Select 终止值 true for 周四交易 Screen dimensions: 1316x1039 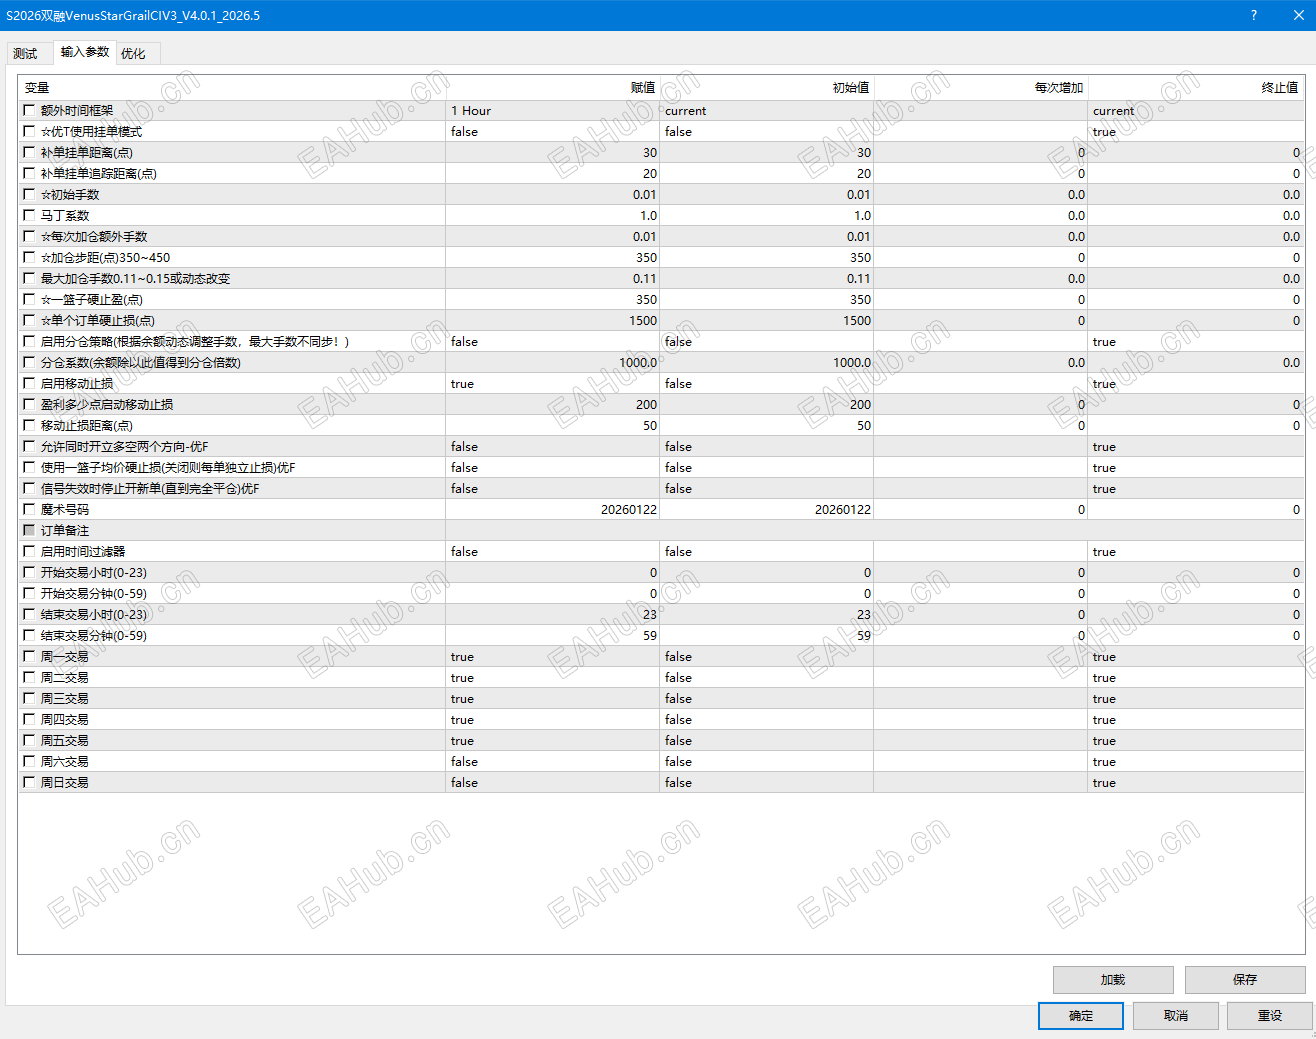click(x=1195, y=720)
